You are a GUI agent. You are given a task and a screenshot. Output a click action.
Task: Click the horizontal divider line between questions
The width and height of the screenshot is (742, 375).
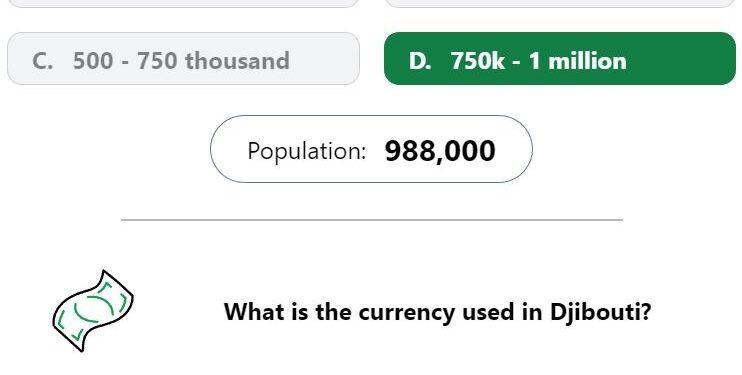[x=372, y=220]
